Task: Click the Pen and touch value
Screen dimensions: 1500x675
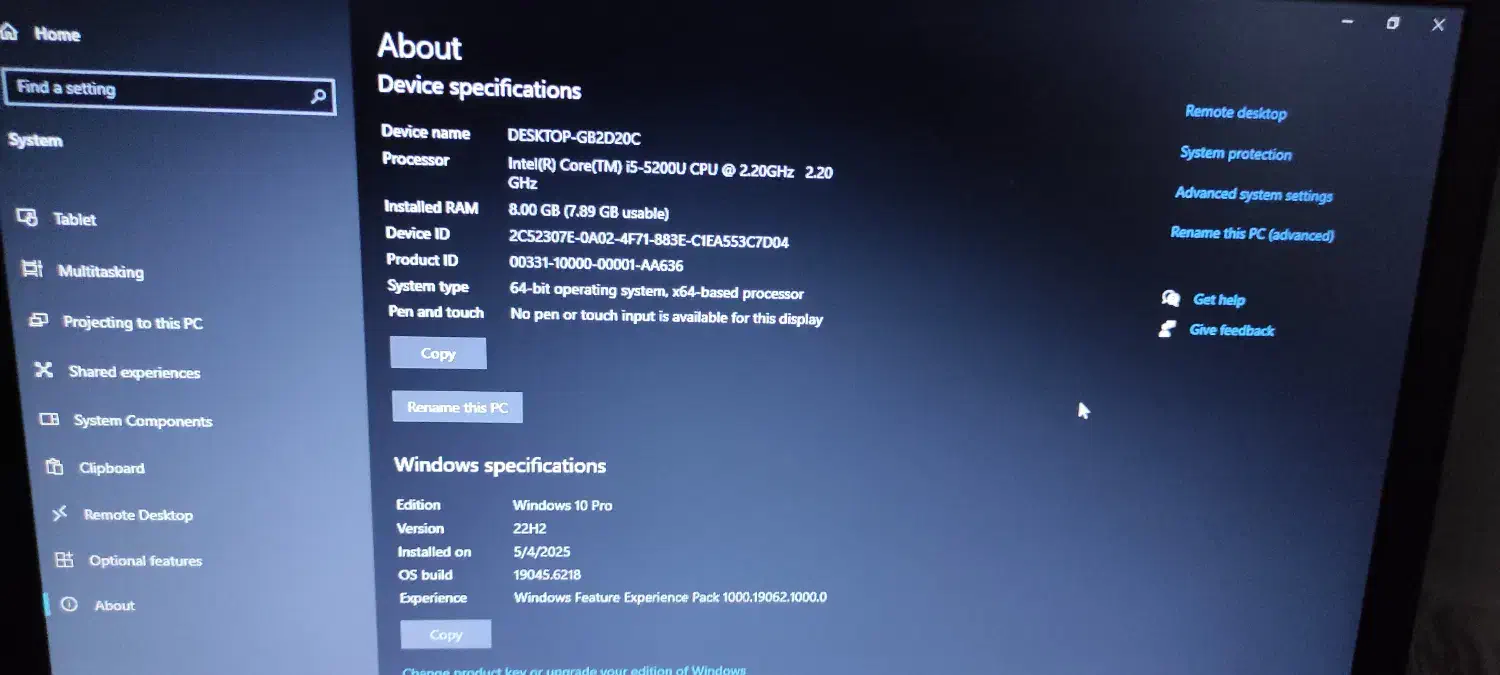Action: 666,317
